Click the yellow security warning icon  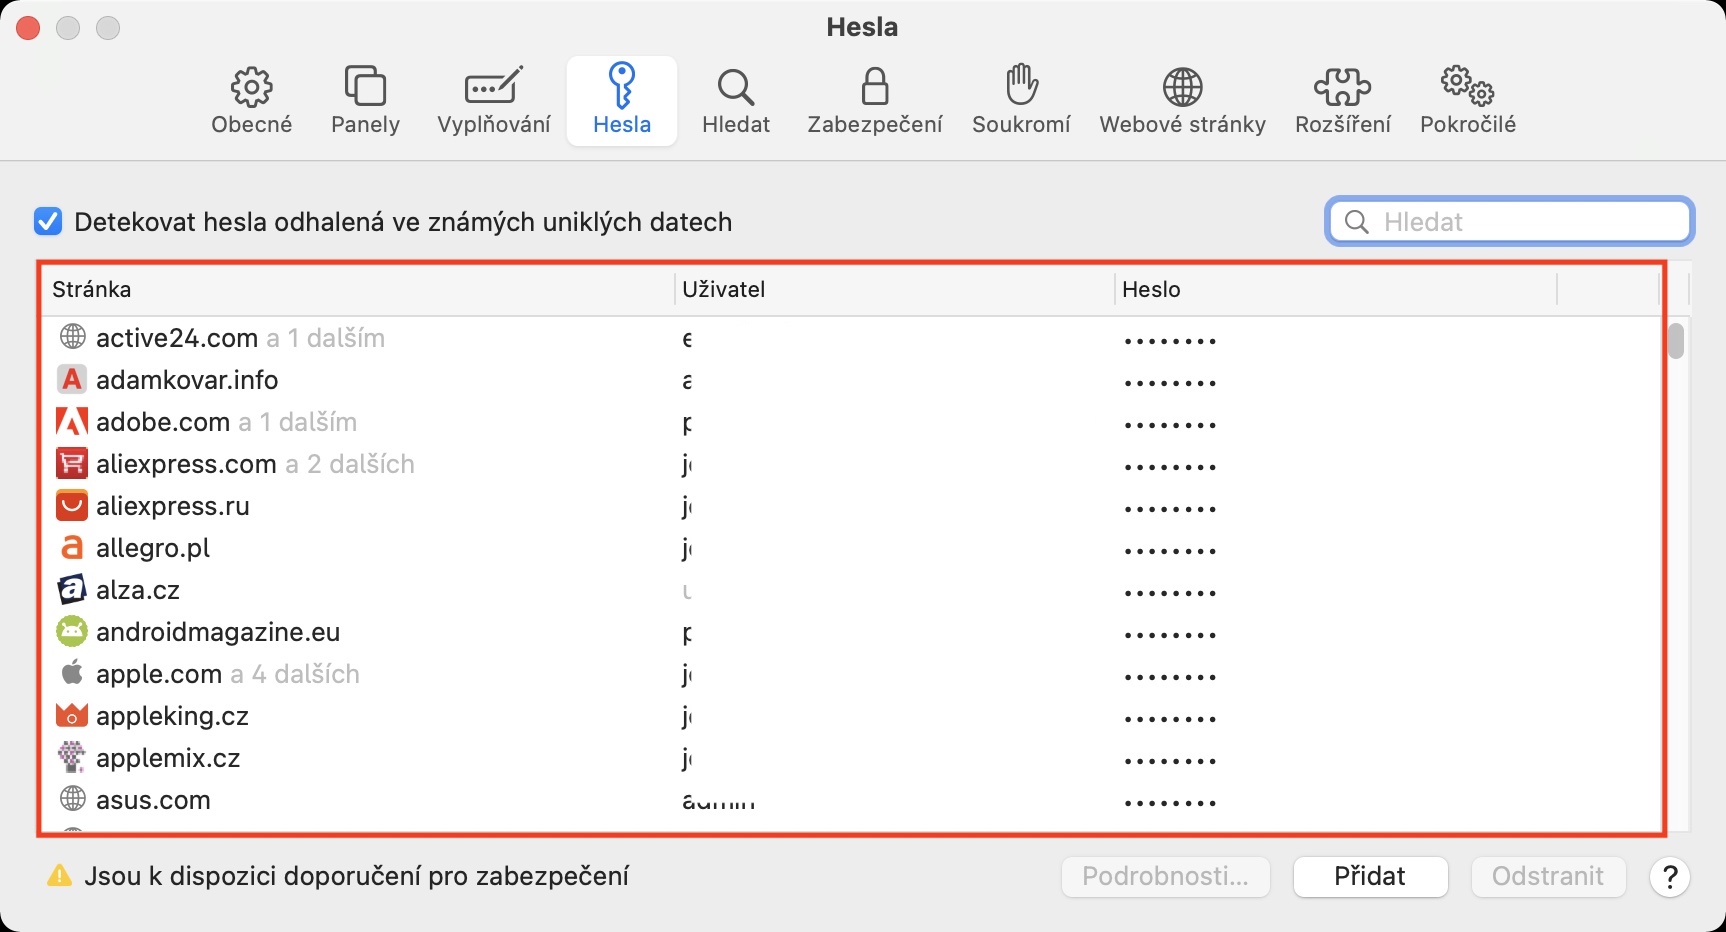60,876
